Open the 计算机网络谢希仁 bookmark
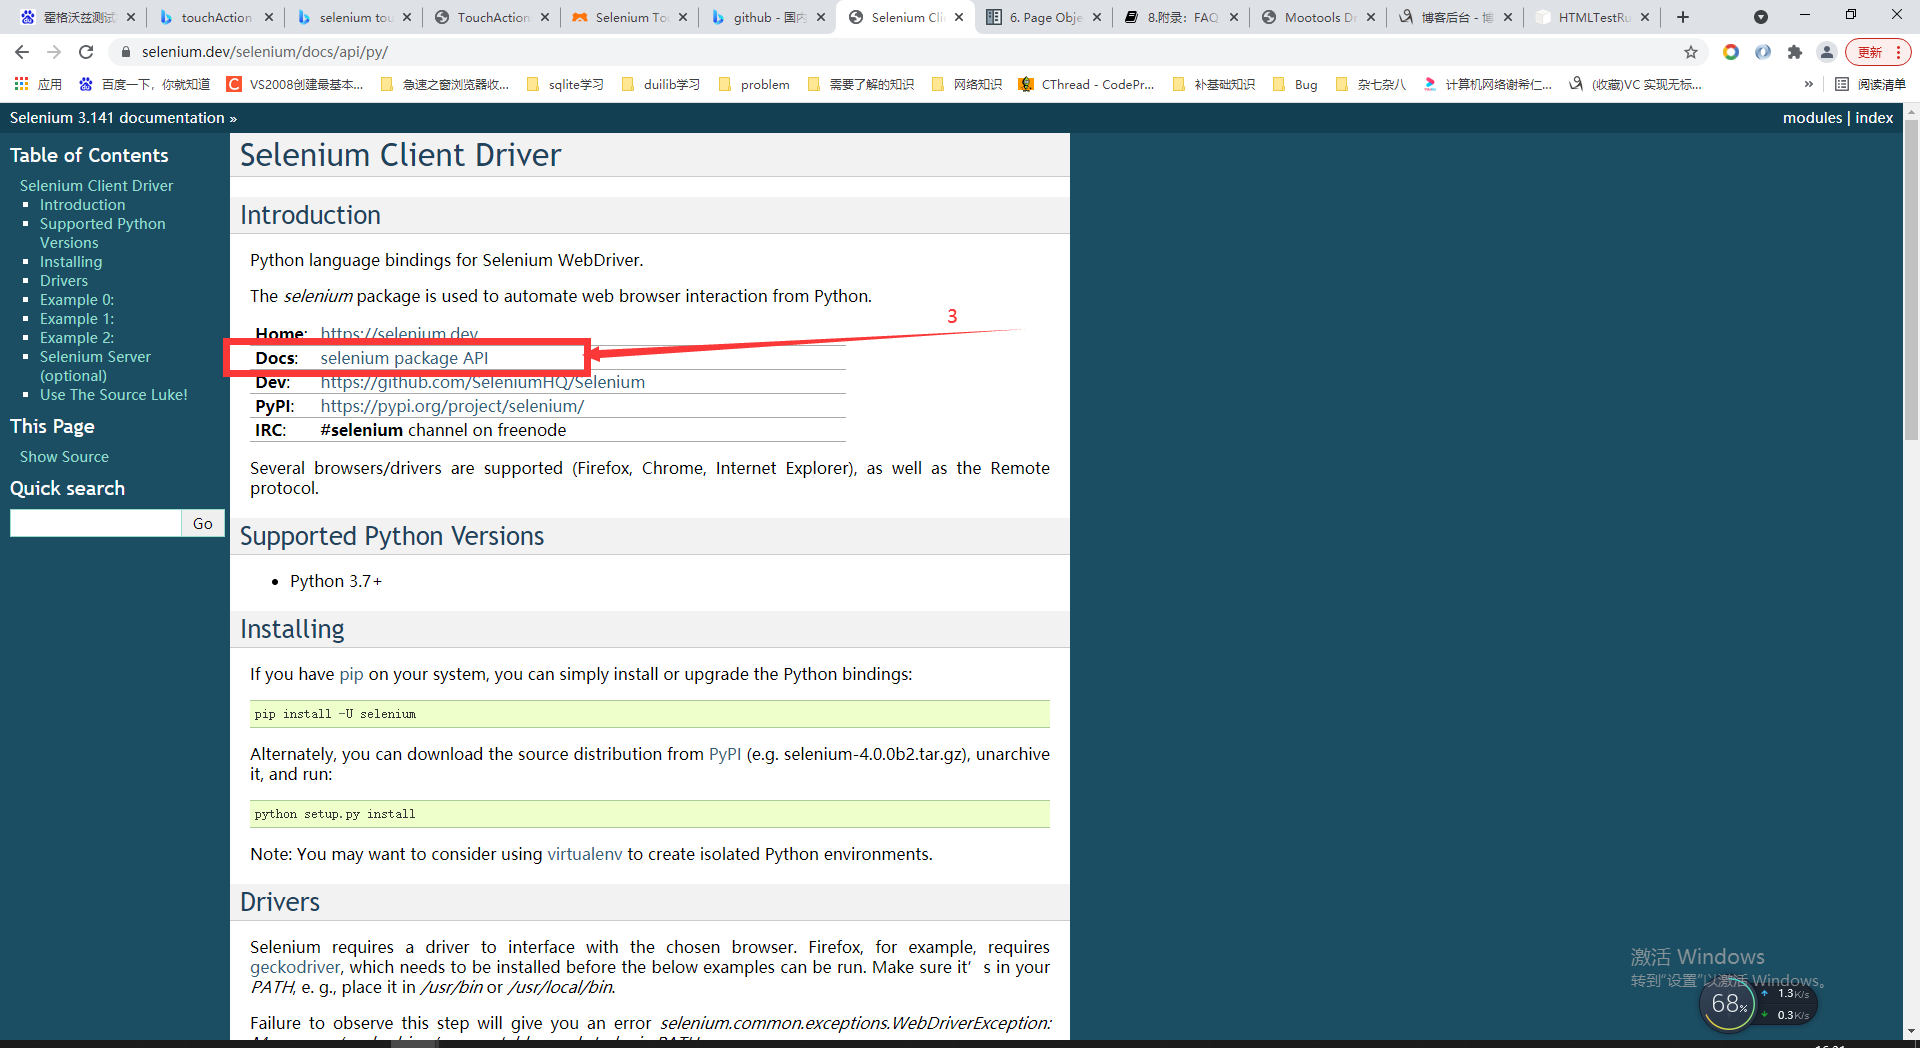1920x1048 pixels. tap(1488, 84)
